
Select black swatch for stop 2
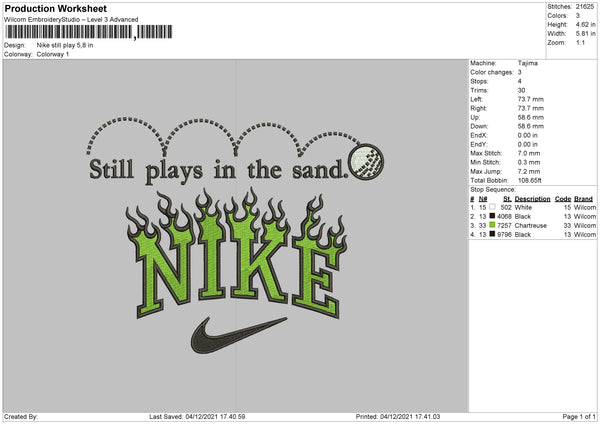[x=492, y=216]
